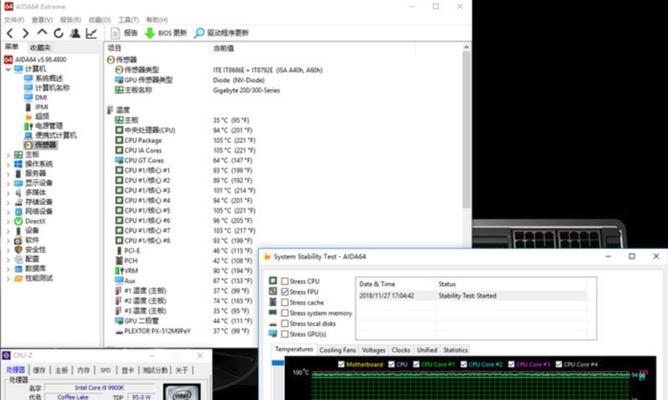
Task: Open the SPD tab in CPU-Z
Action: coord(105,370)
